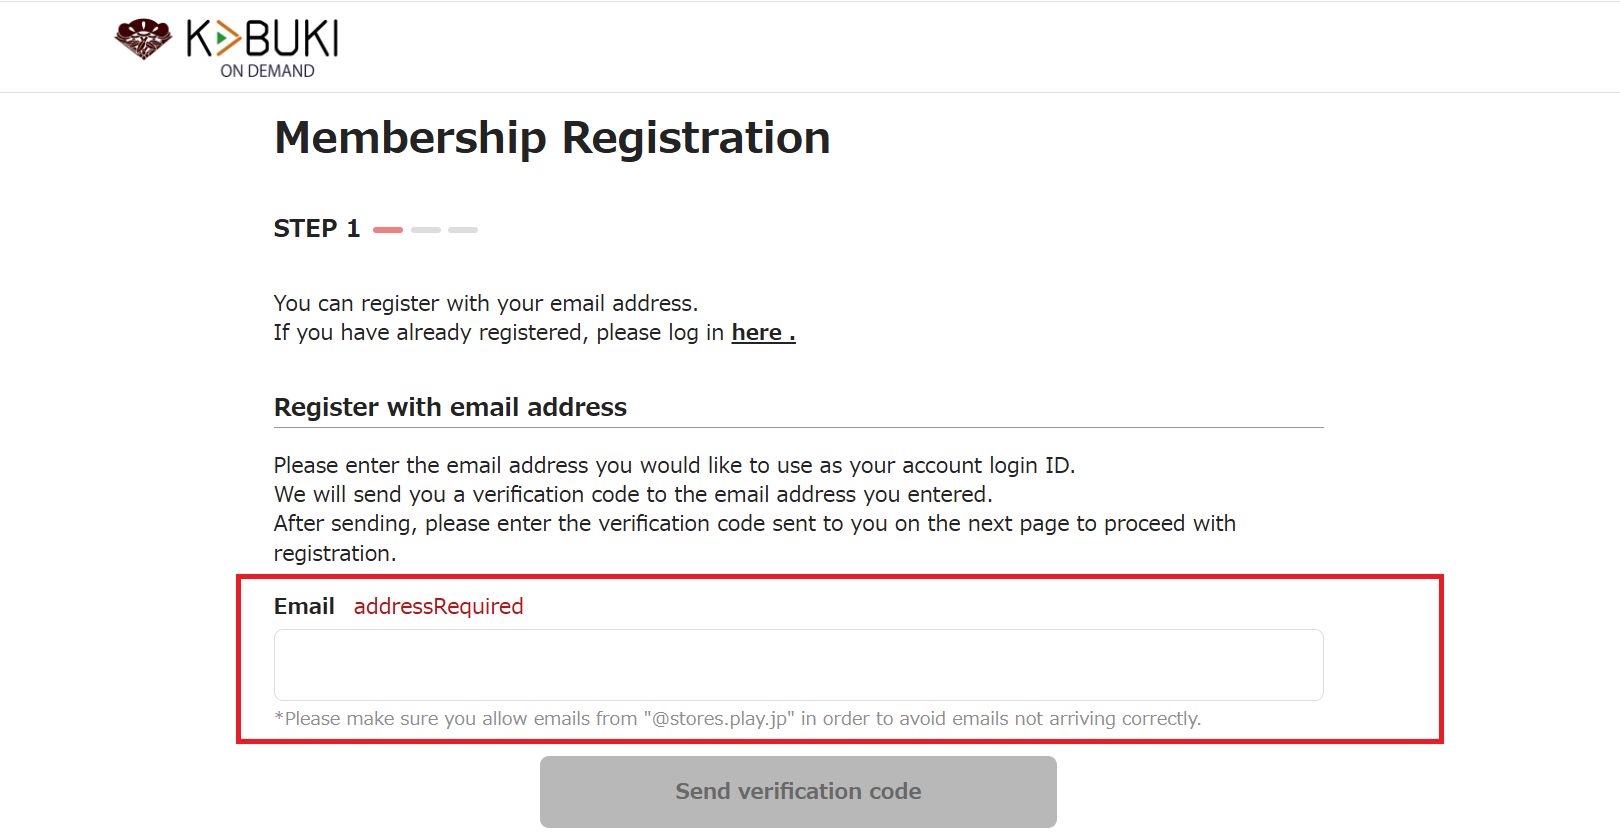Click the Email address input field

[798, 665]
